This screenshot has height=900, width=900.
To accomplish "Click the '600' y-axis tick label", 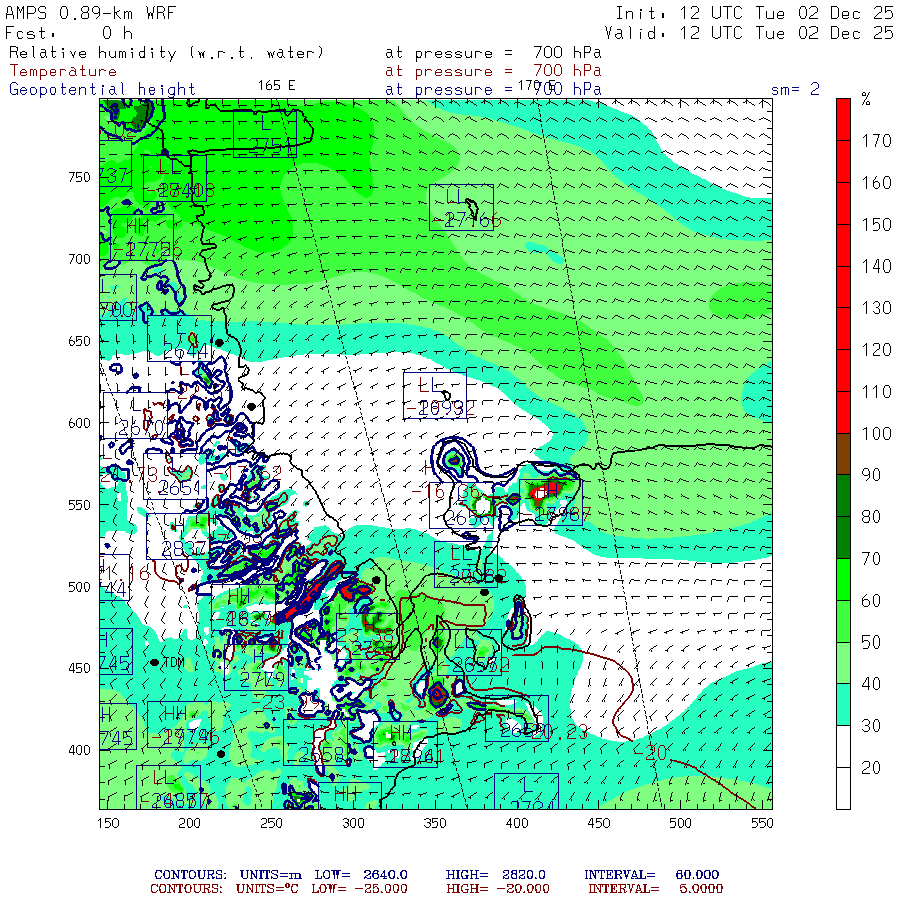I will (79, 423).
